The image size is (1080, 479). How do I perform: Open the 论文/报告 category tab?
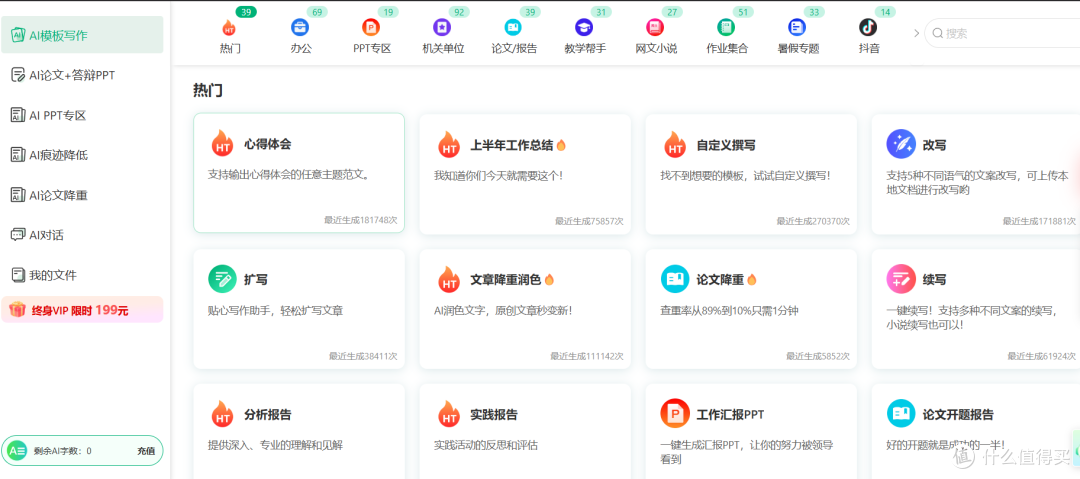pos(514,32)
